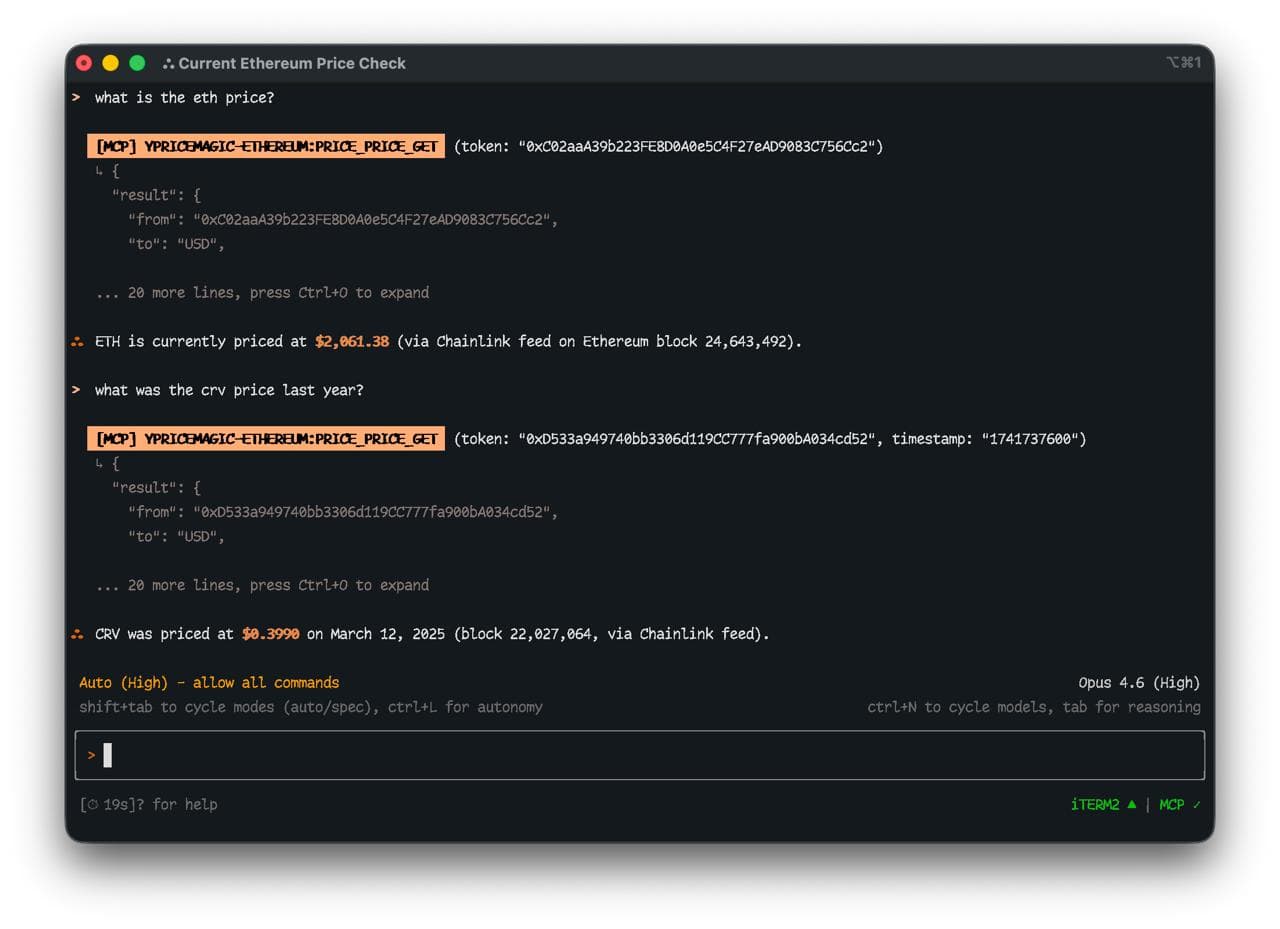This screenshot has height=929, width=1280.
Task: Select the YPRICEMAGIC PRICE_PRICE_GET badge for ETH
Action: pyautogui.click(x=265, y=145)
